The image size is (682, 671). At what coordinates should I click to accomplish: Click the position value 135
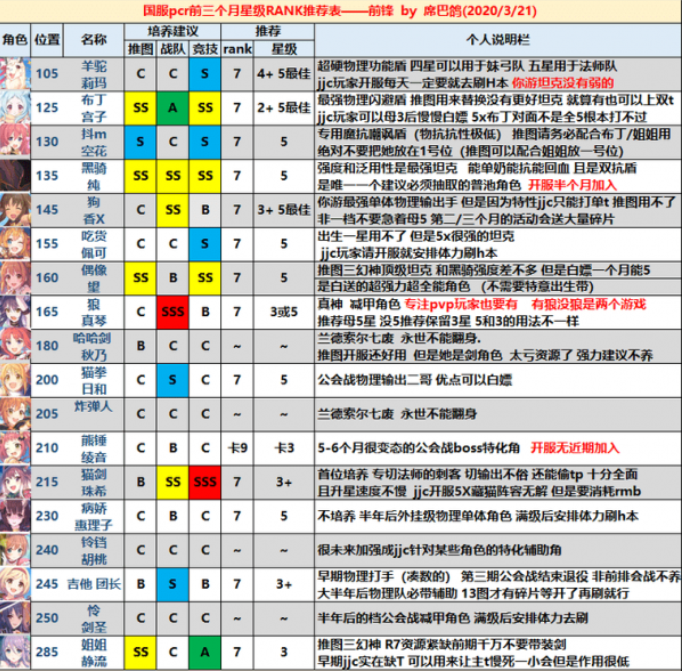47,176
